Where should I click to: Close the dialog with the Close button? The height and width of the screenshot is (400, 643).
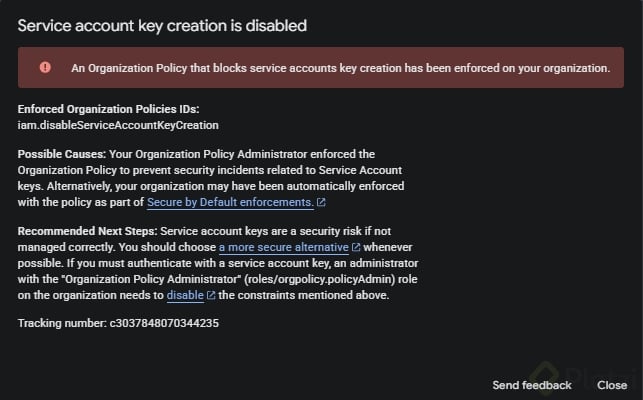(612, 385)
